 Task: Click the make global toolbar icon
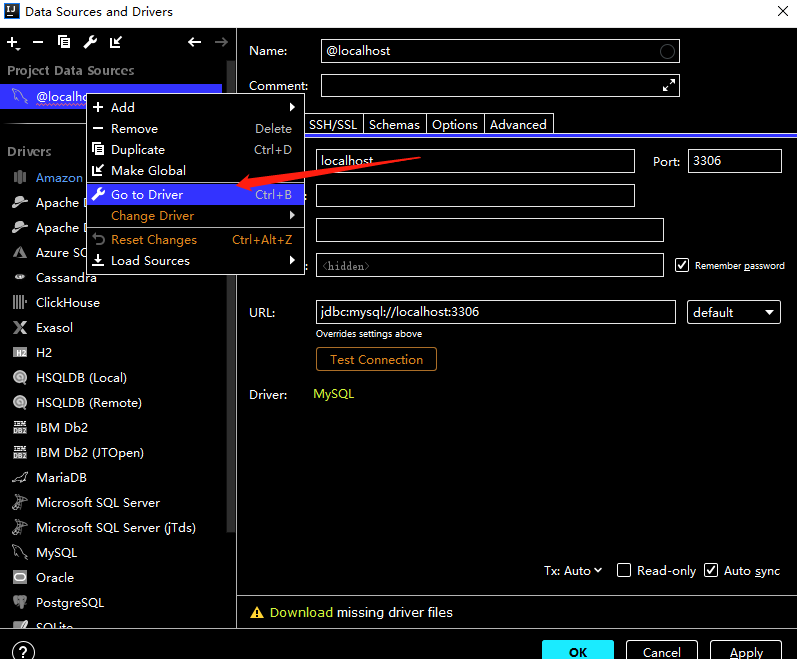[116, 42]
